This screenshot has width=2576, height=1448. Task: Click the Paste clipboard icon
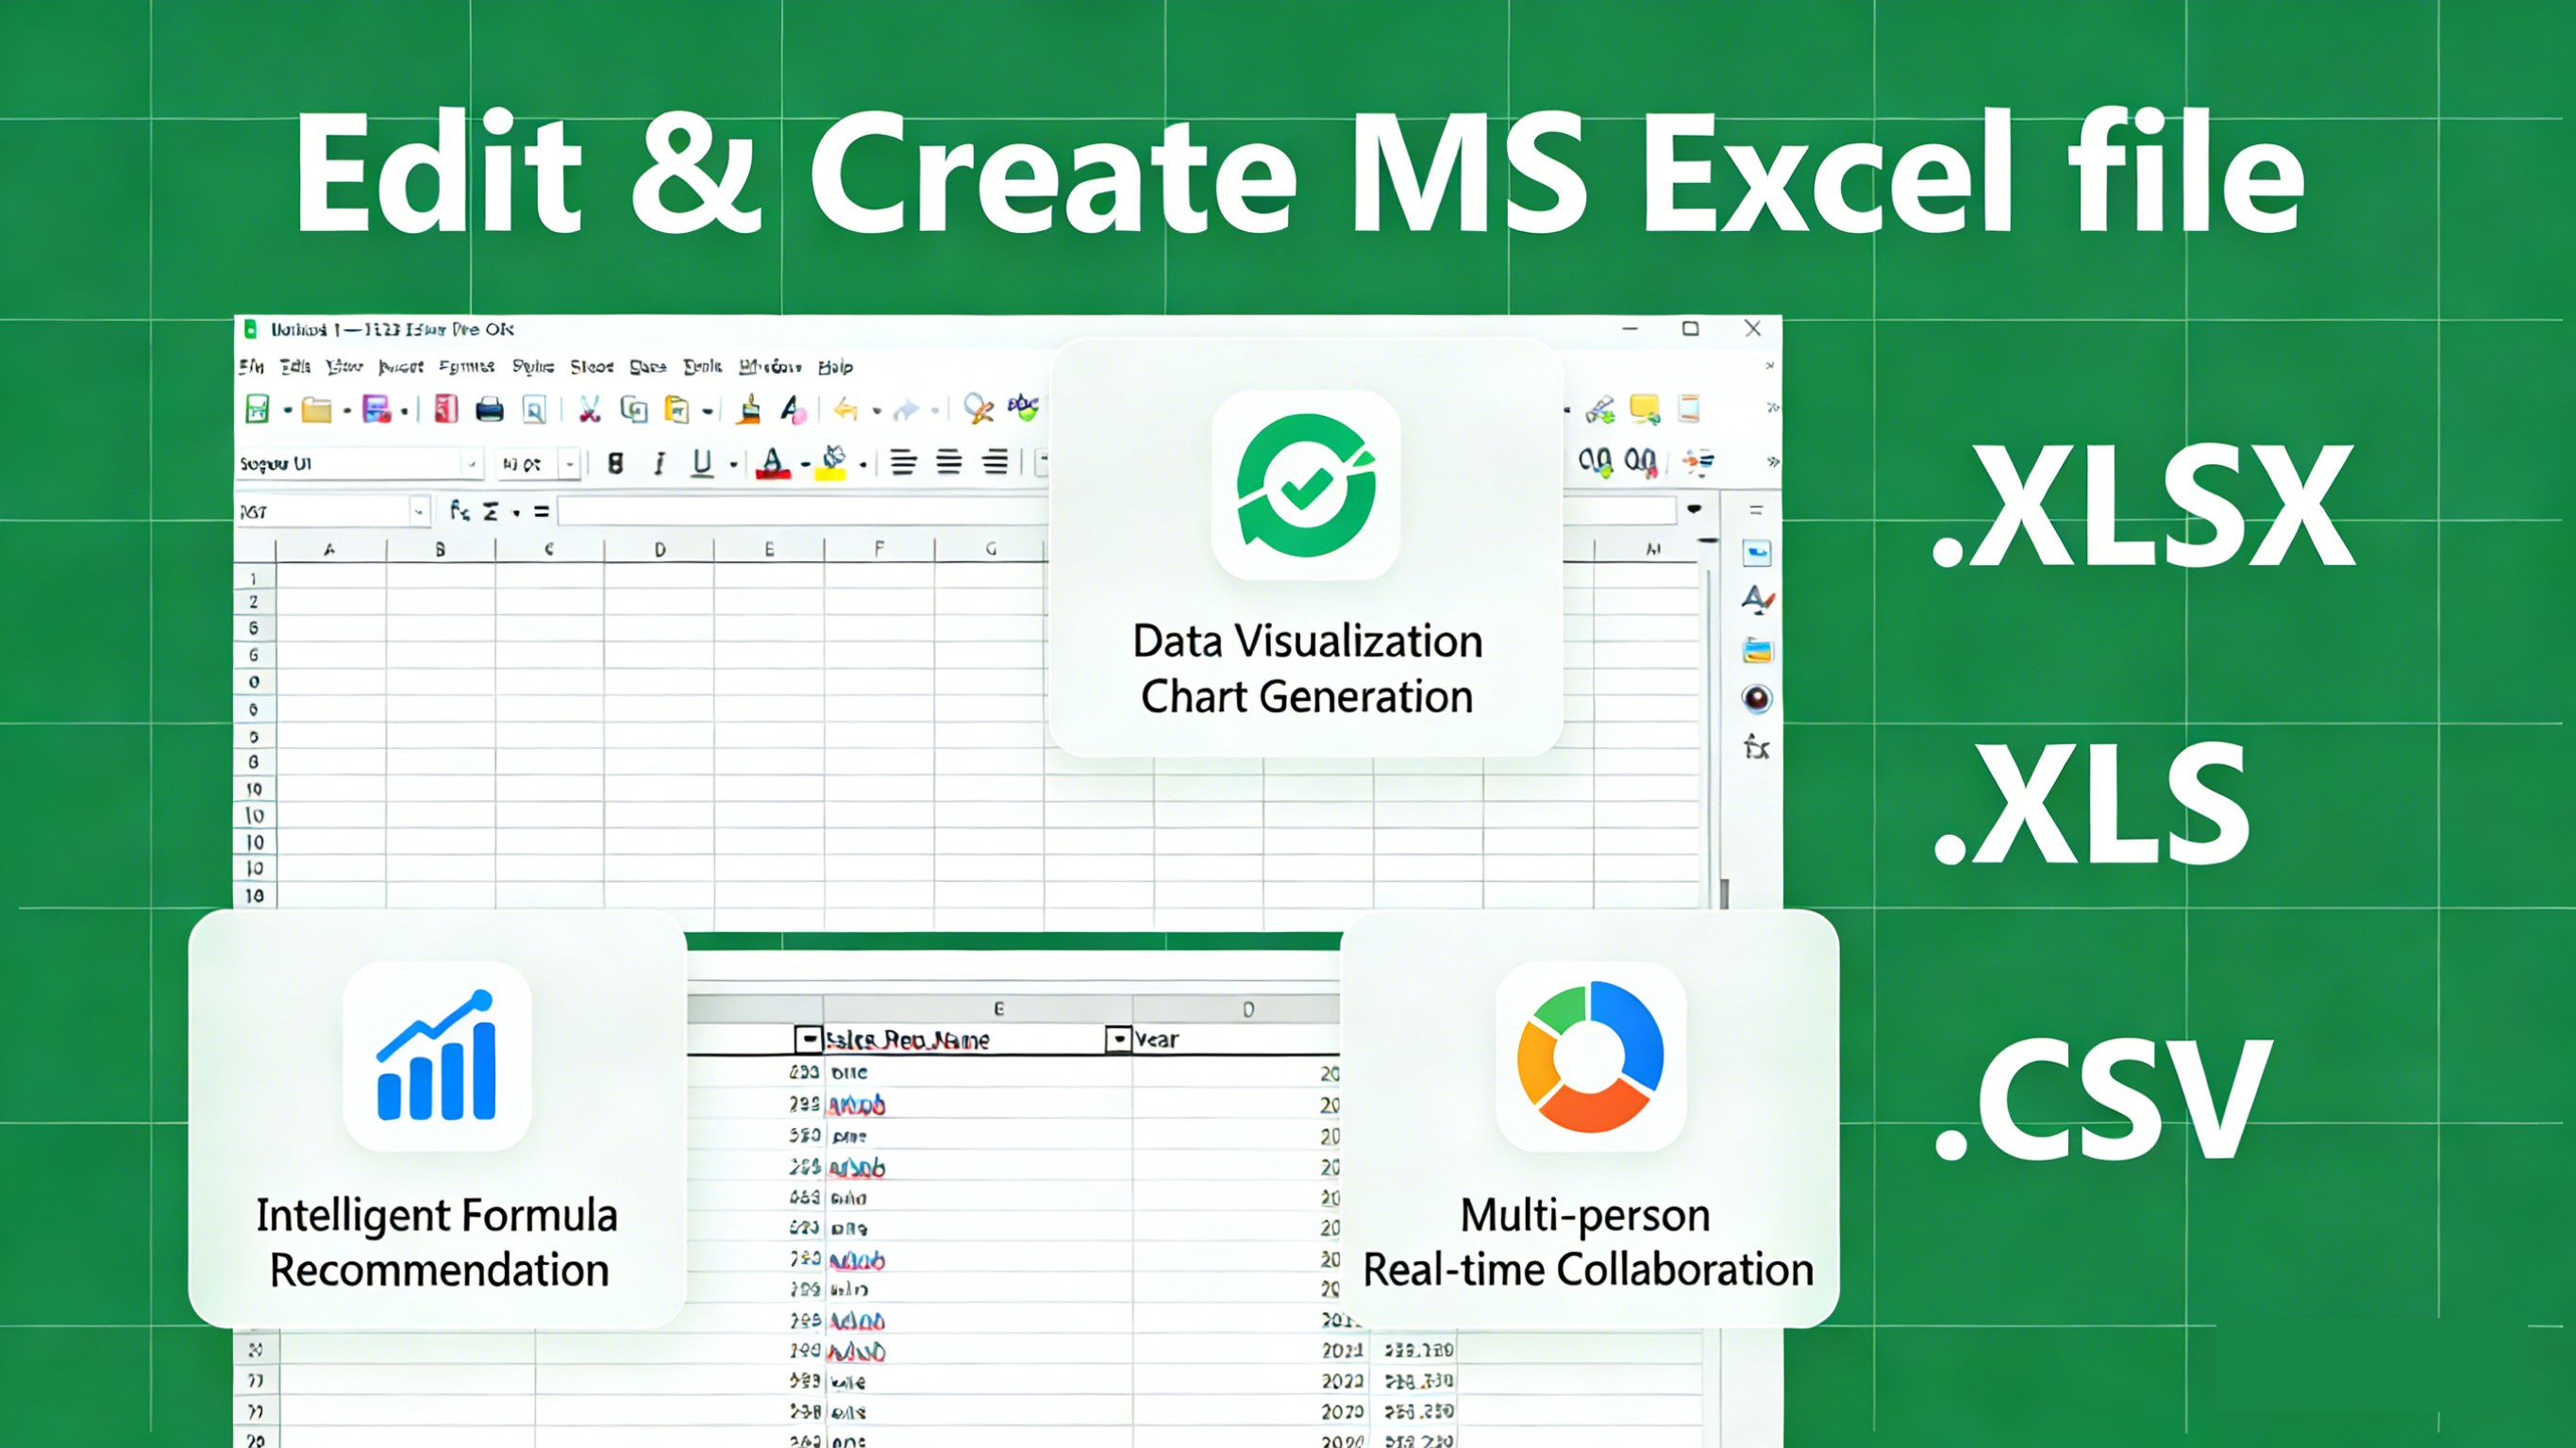[677, 409]
